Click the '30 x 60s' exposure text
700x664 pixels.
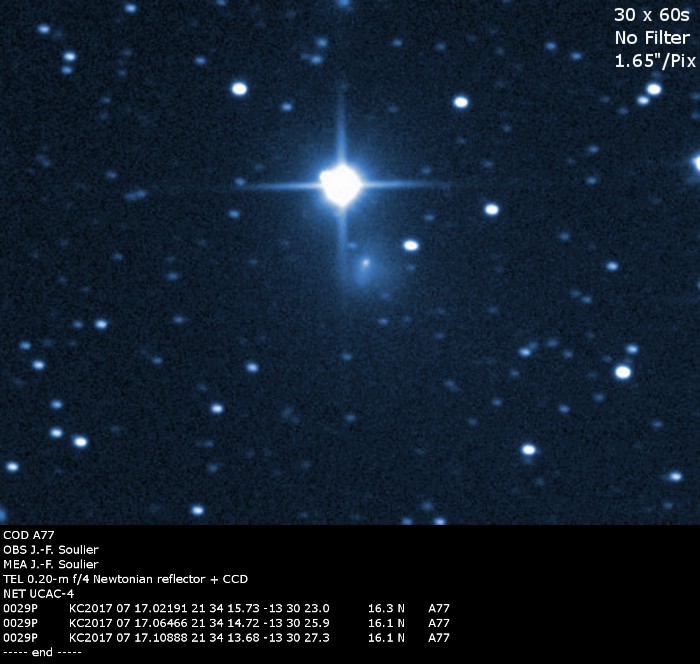(x=652, y=15)
